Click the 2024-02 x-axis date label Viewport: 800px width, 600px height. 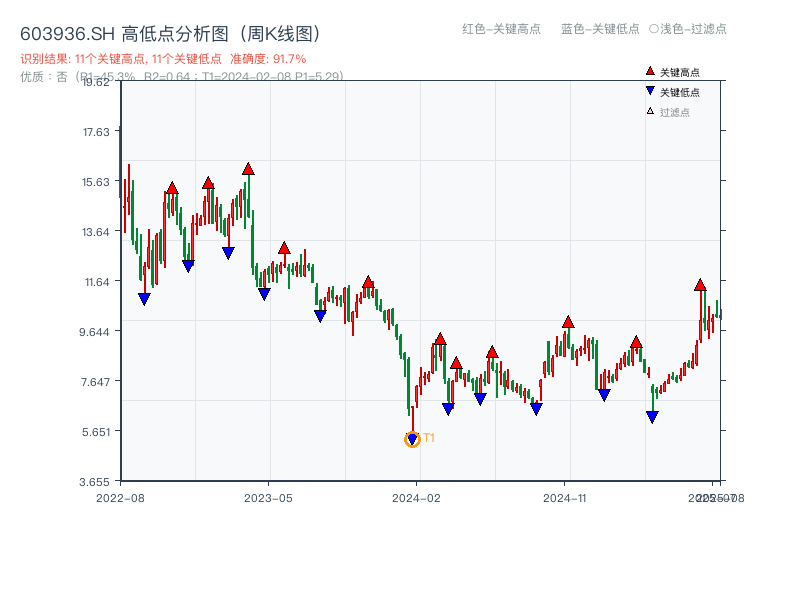point(417,497)
